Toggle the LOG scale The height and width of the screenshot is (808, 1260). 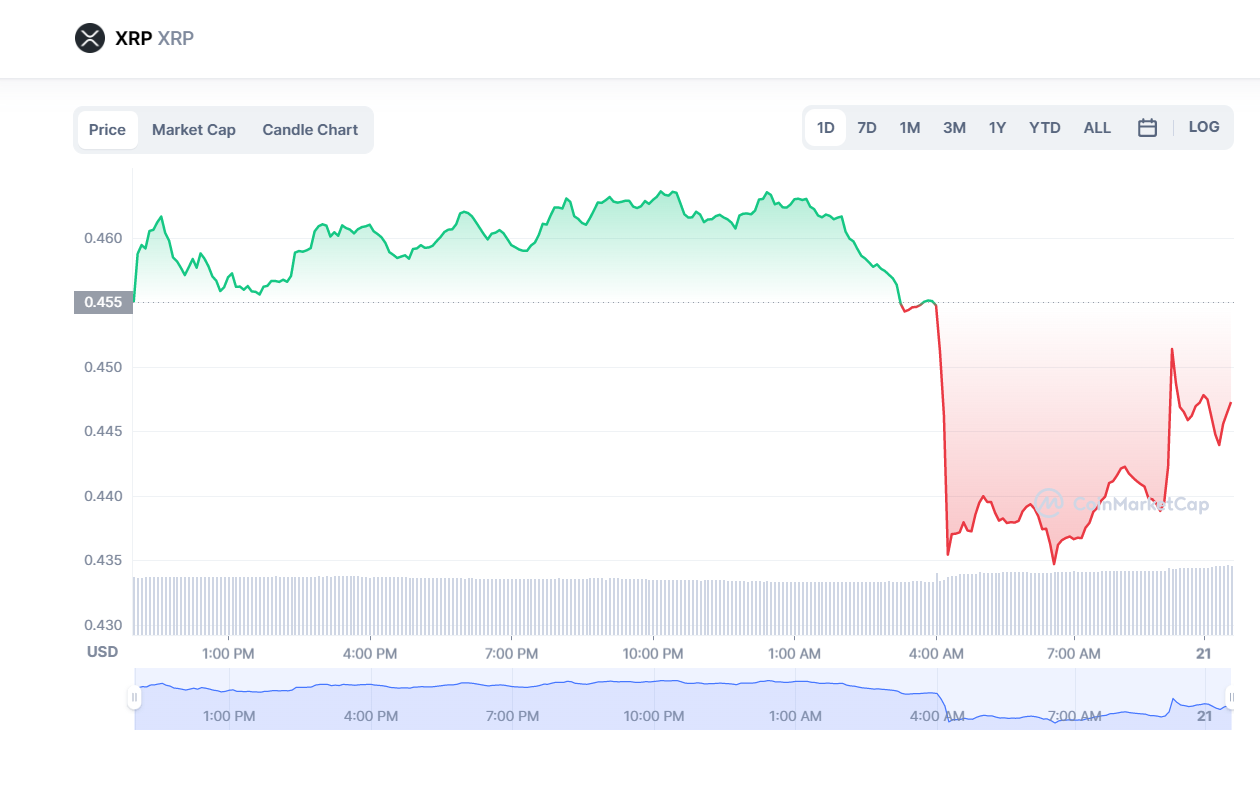(1204, 127)
